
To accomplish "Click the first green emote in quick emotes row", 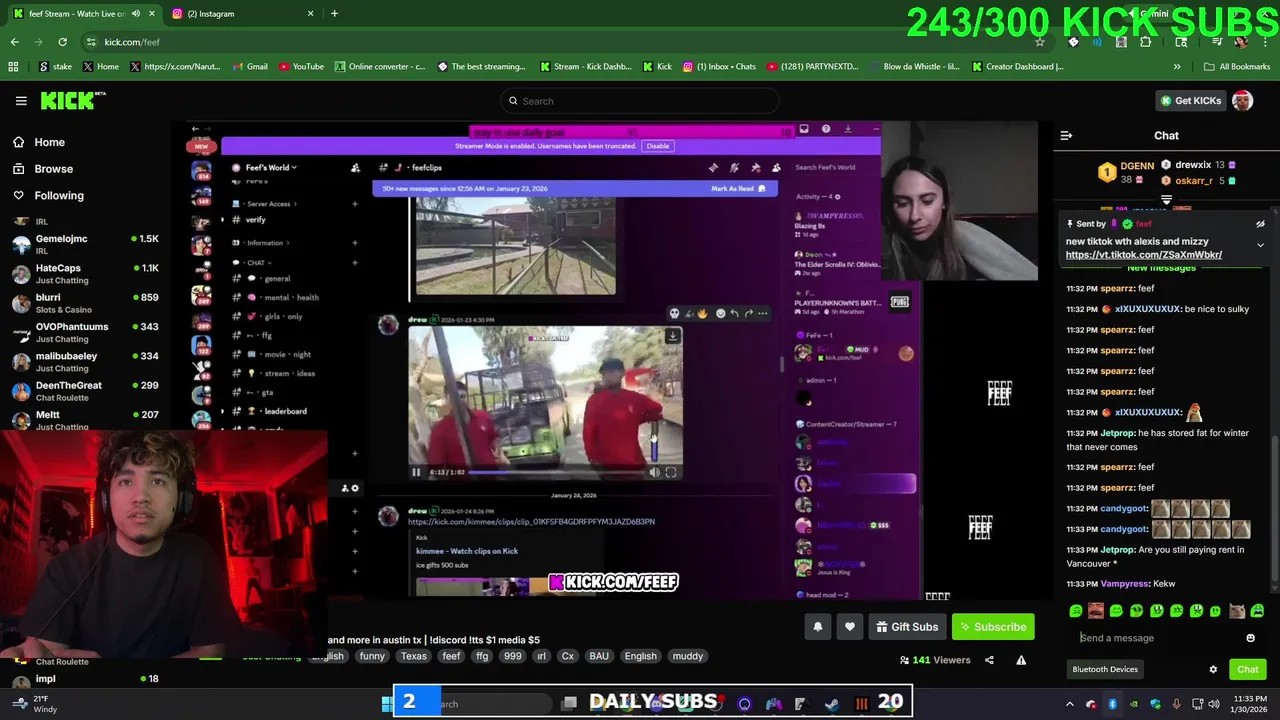I will click(1076, 611).
